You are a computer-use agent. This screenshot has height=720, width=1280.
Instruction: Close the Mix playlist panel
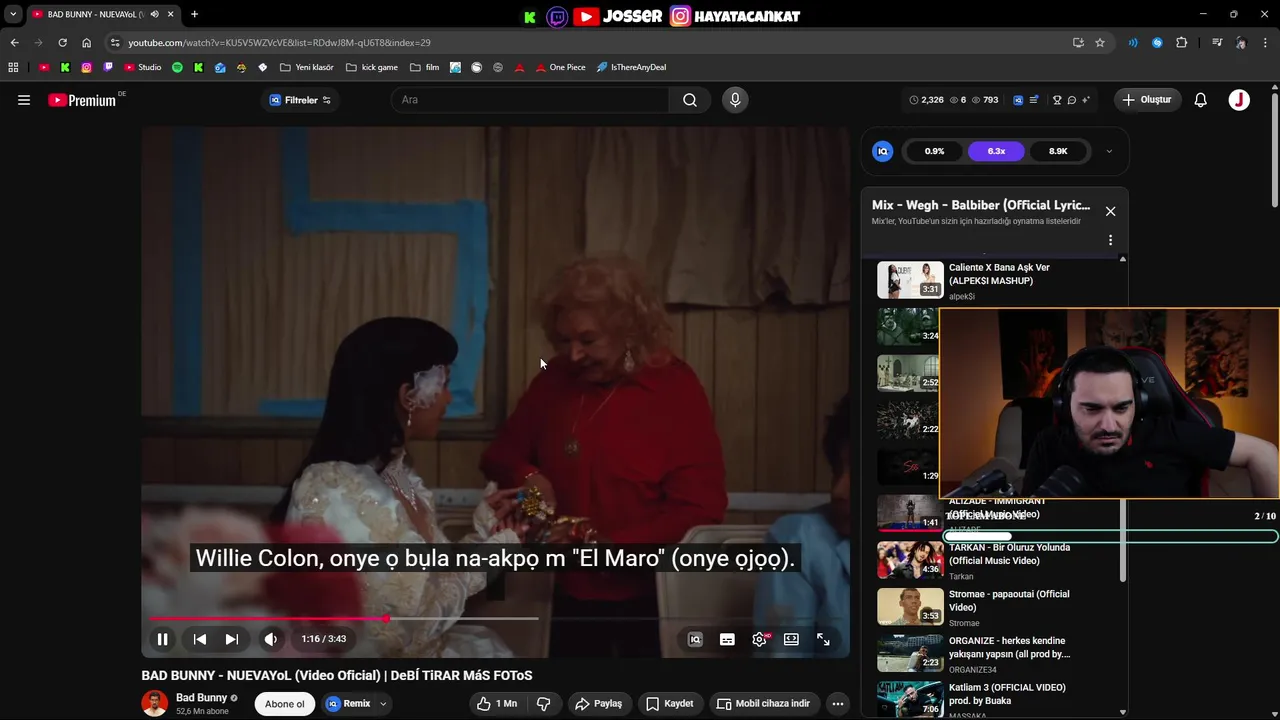click(1110, 211)
